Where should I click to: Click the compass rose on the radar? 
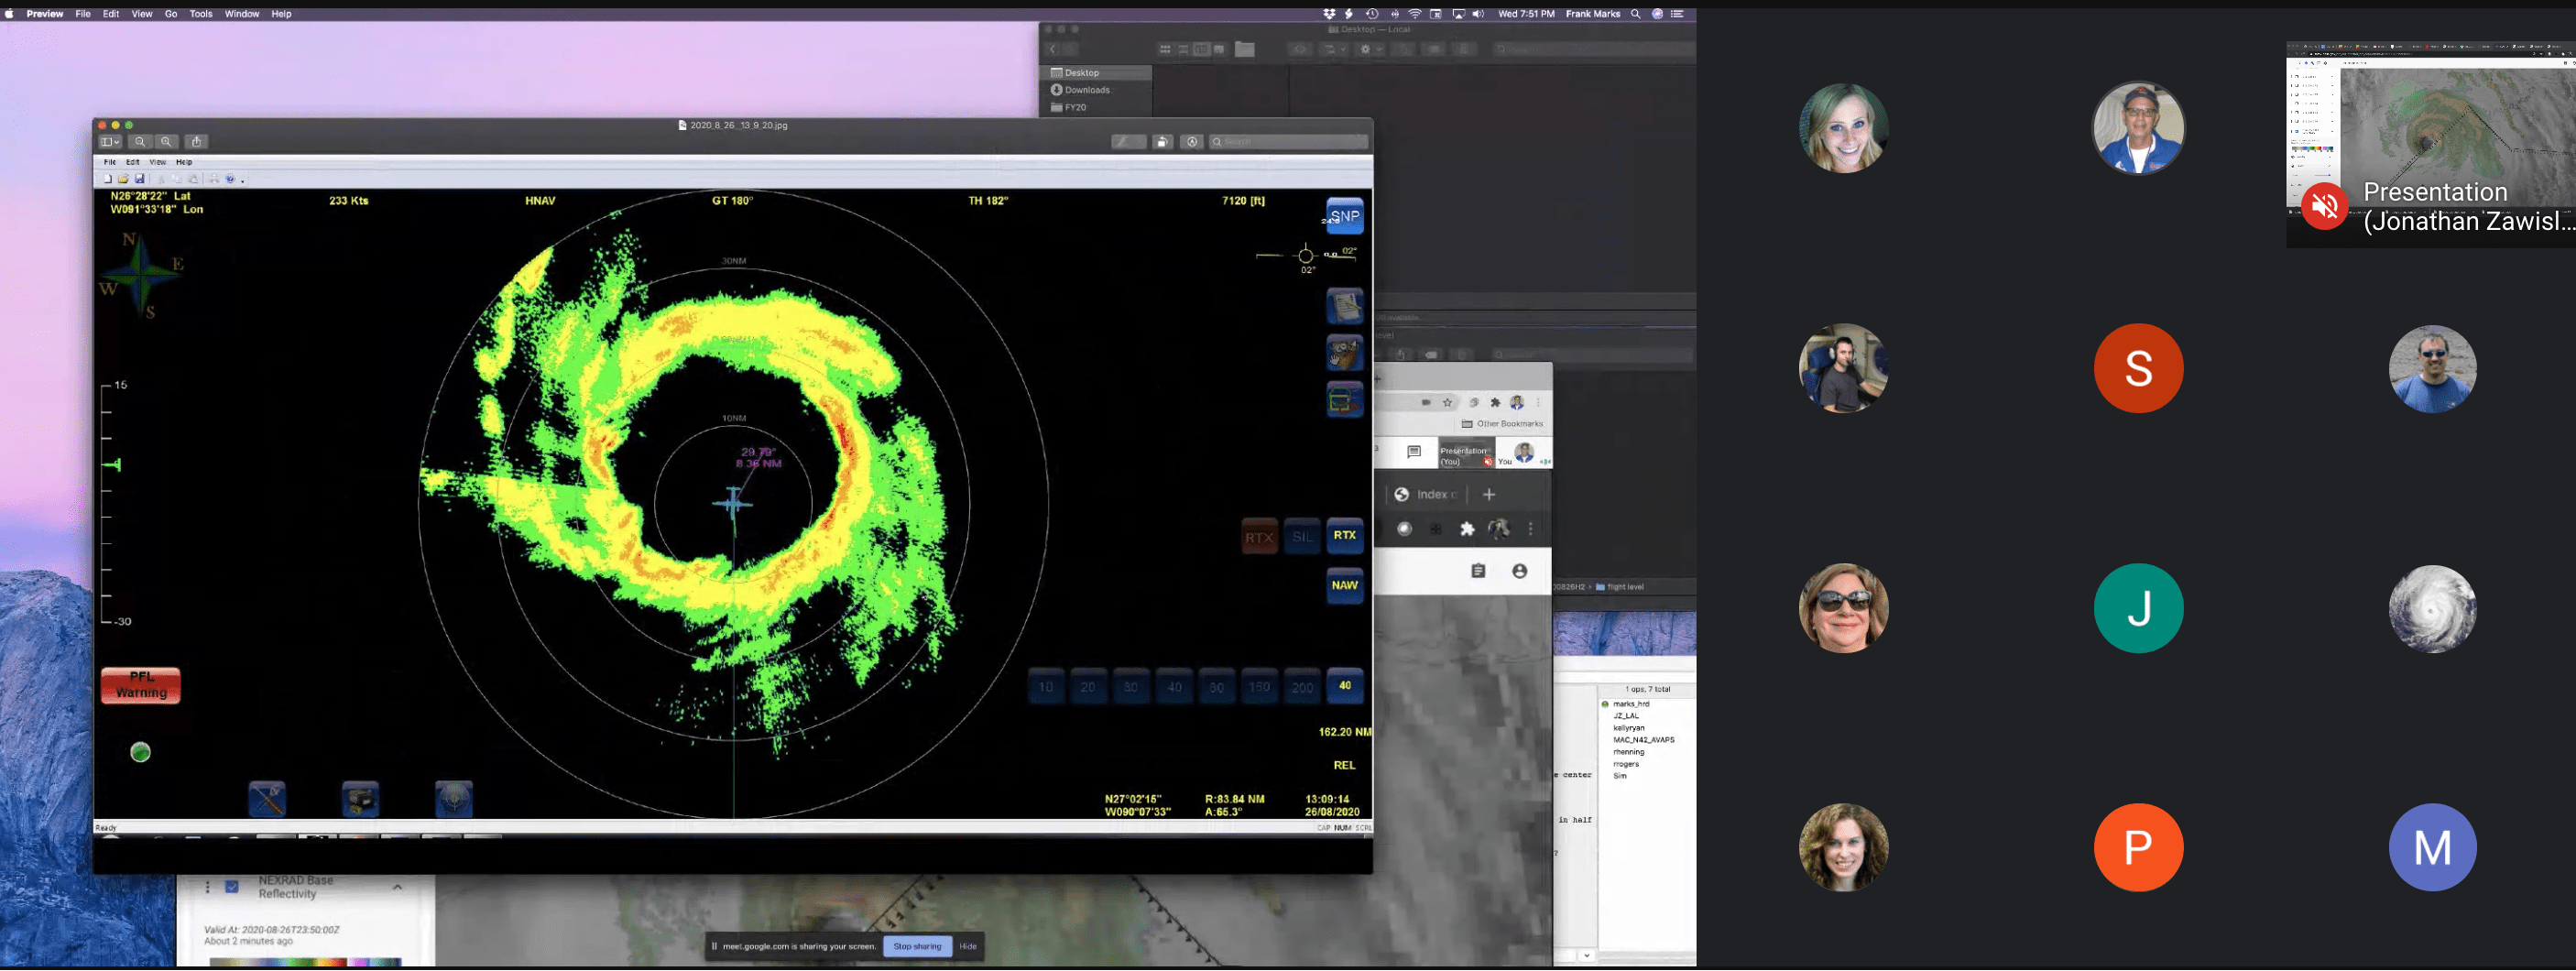(143, 275)
